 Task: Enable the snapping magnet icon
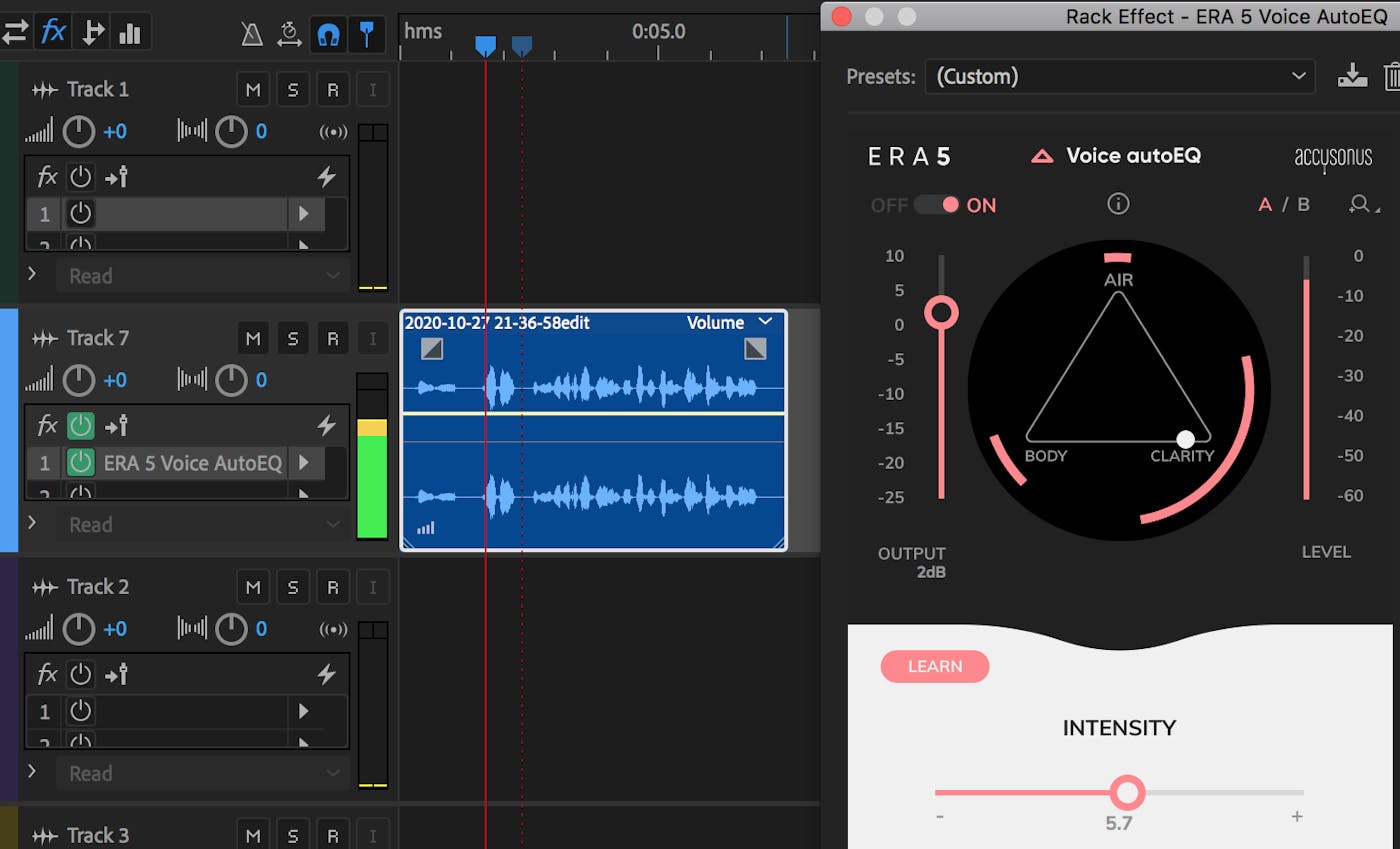click(327, 34)
